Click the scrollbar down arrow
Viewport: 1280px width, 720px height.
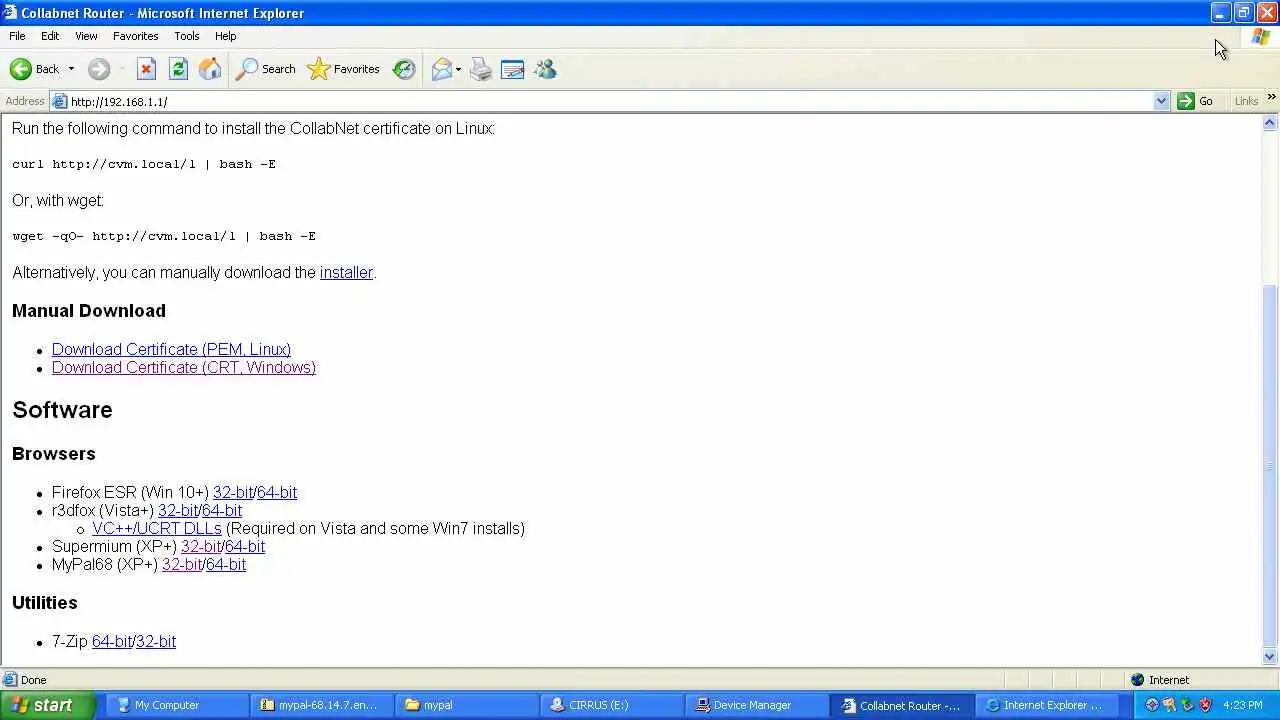(x=1270, y=657)
